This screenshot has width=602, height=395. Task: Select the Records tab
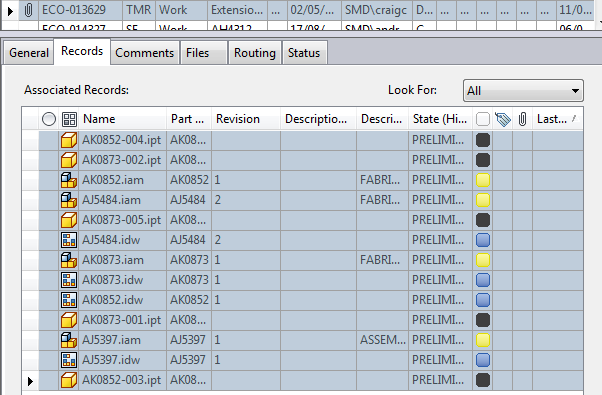(x=82, y=51)
